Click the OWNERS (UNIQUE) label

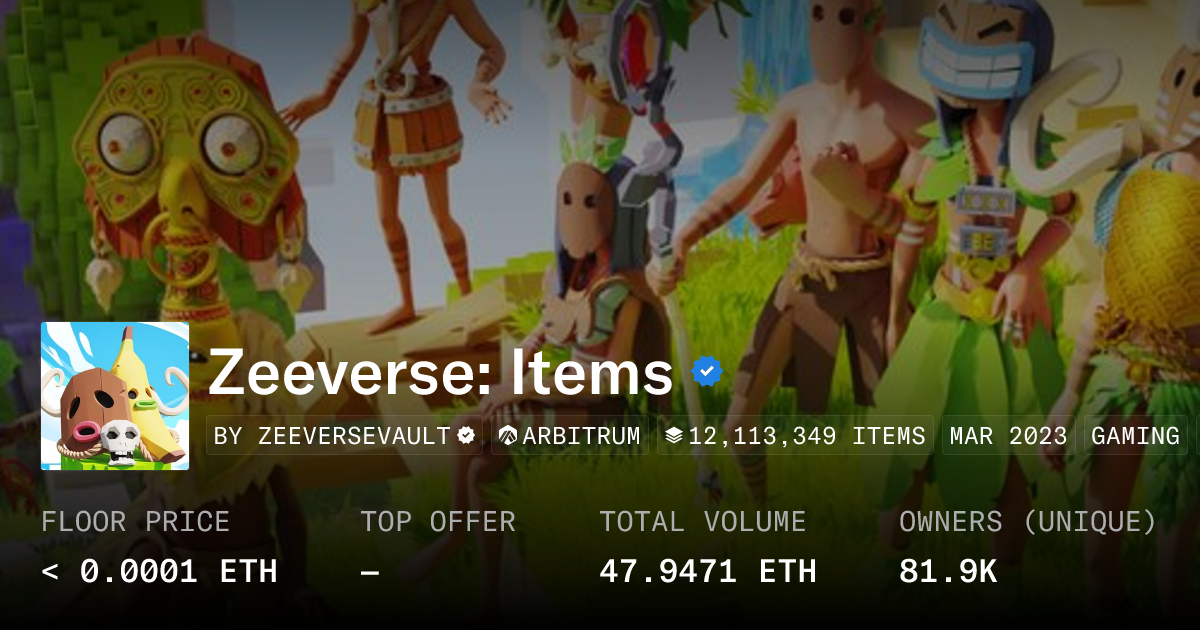(x=1028, y=522)
